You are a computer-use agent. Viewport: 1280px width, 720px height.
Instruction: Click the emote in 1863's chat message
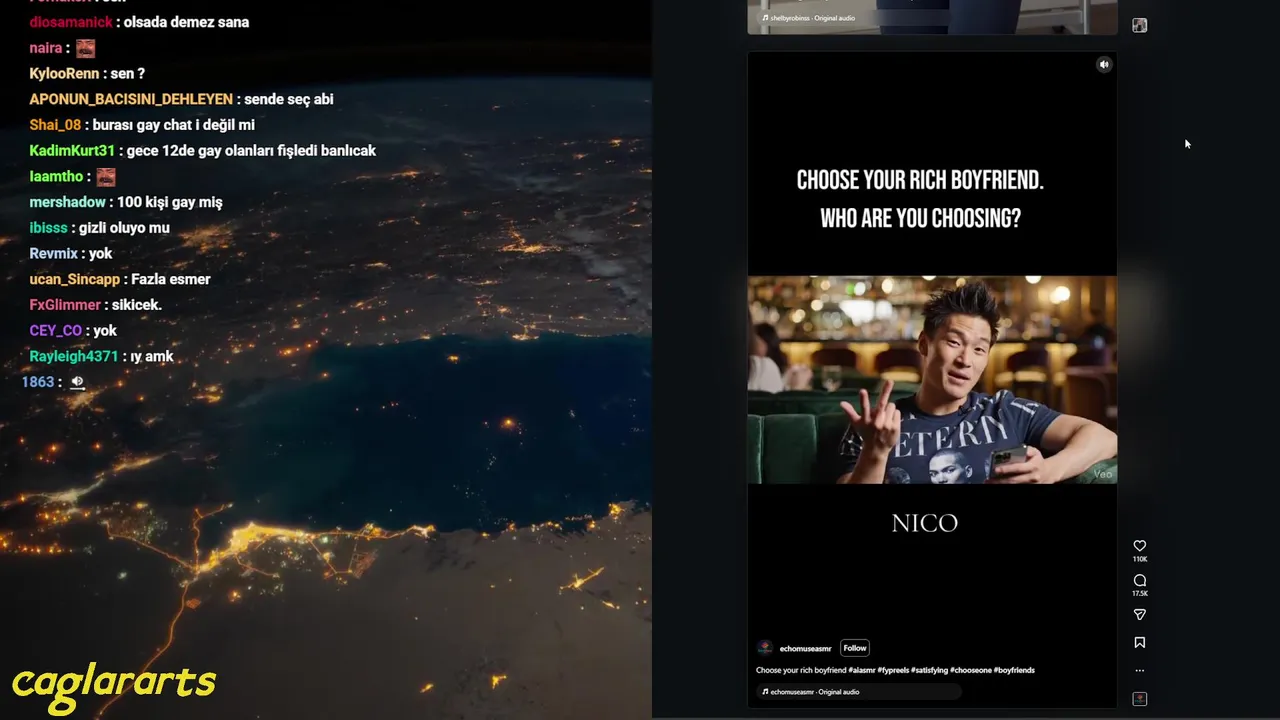[77, 382]
